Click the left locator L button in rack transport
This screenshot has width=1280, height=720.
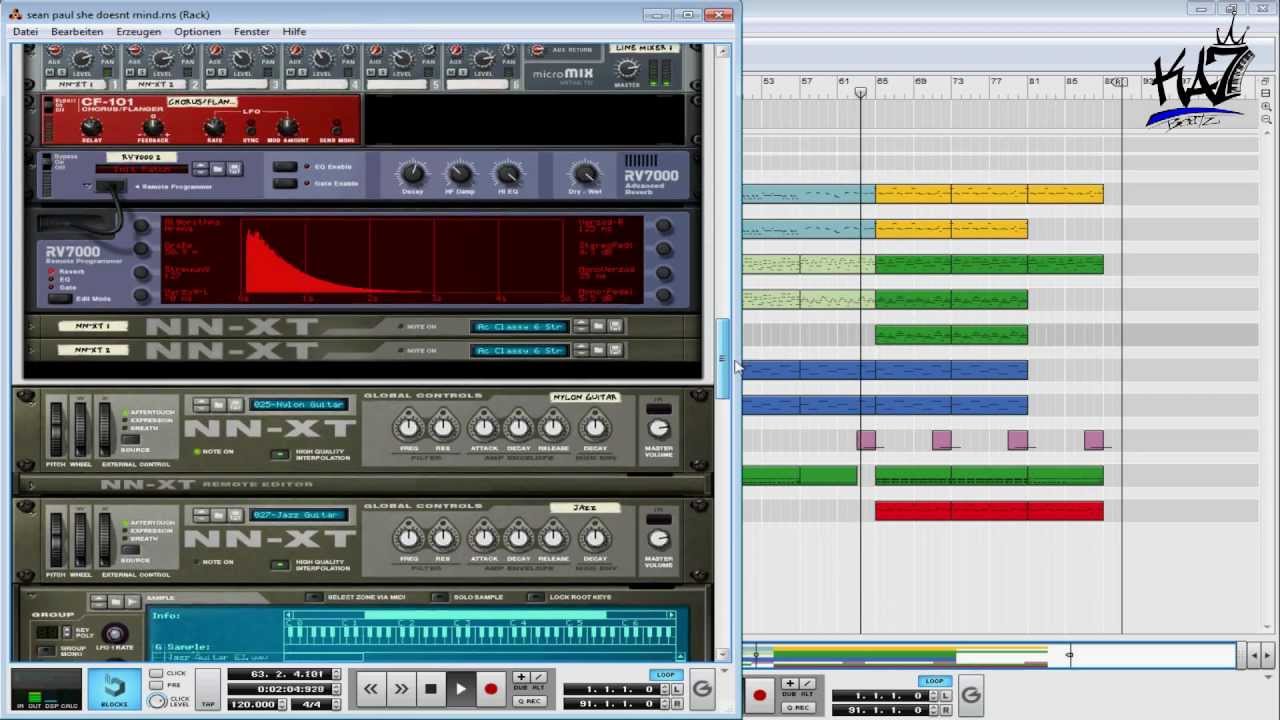(x=677, y=689)
